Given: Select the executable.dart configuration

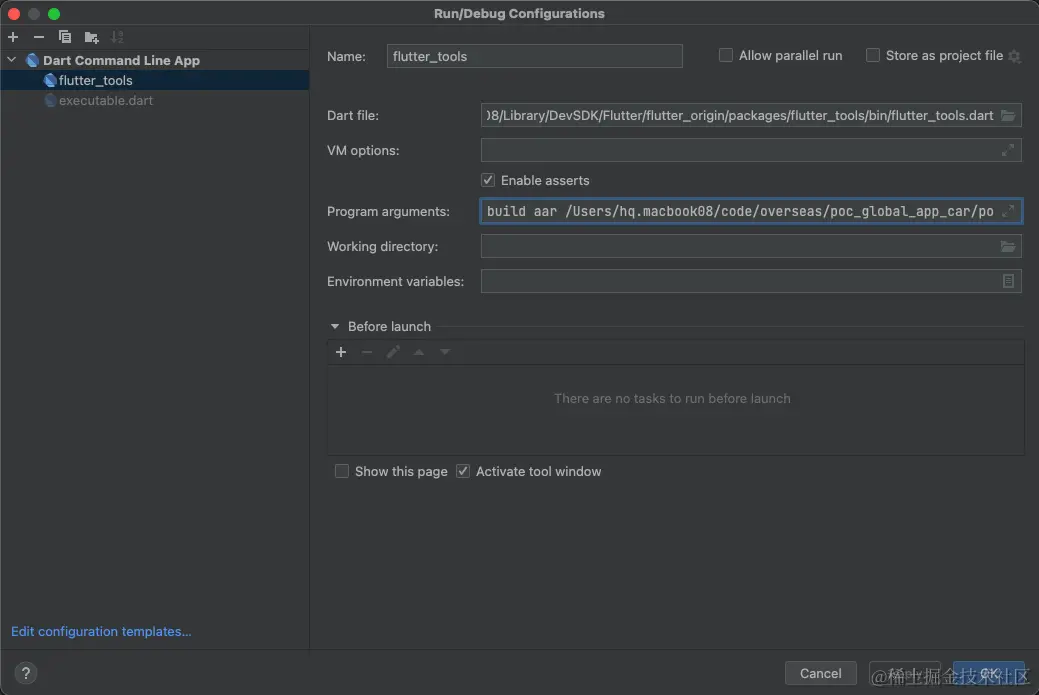Looking at the screenshot, I should (x=105, y=100).
